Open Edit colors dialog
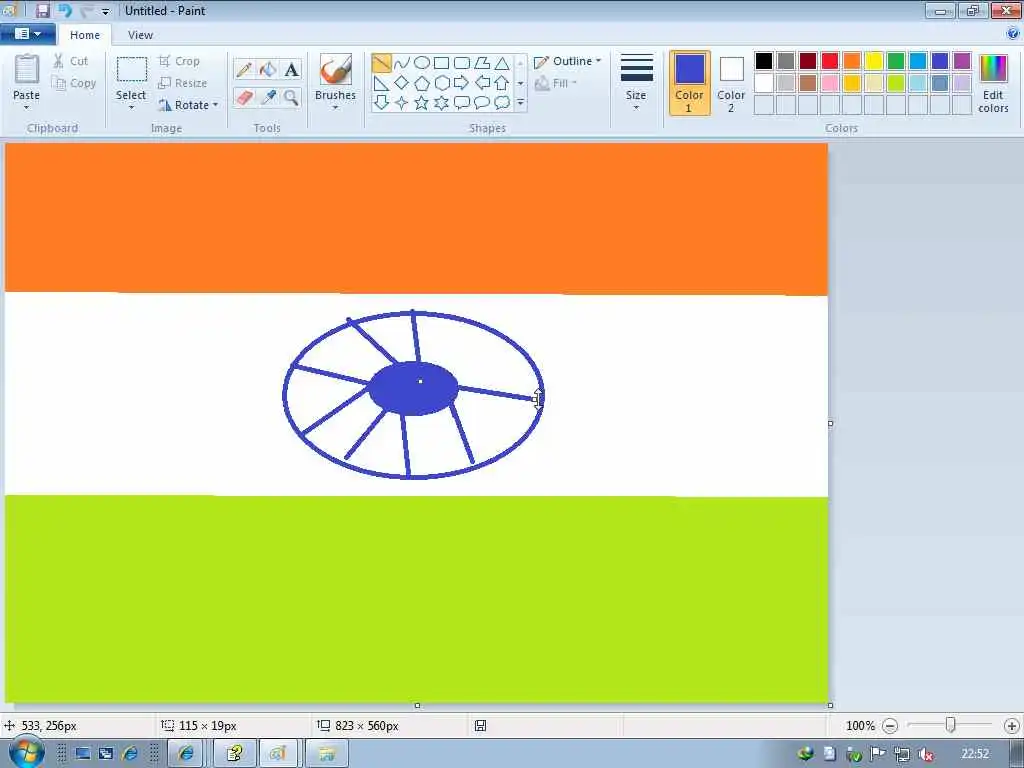The width and height of the screenshot is (1024, 768). tap(993, 83)
